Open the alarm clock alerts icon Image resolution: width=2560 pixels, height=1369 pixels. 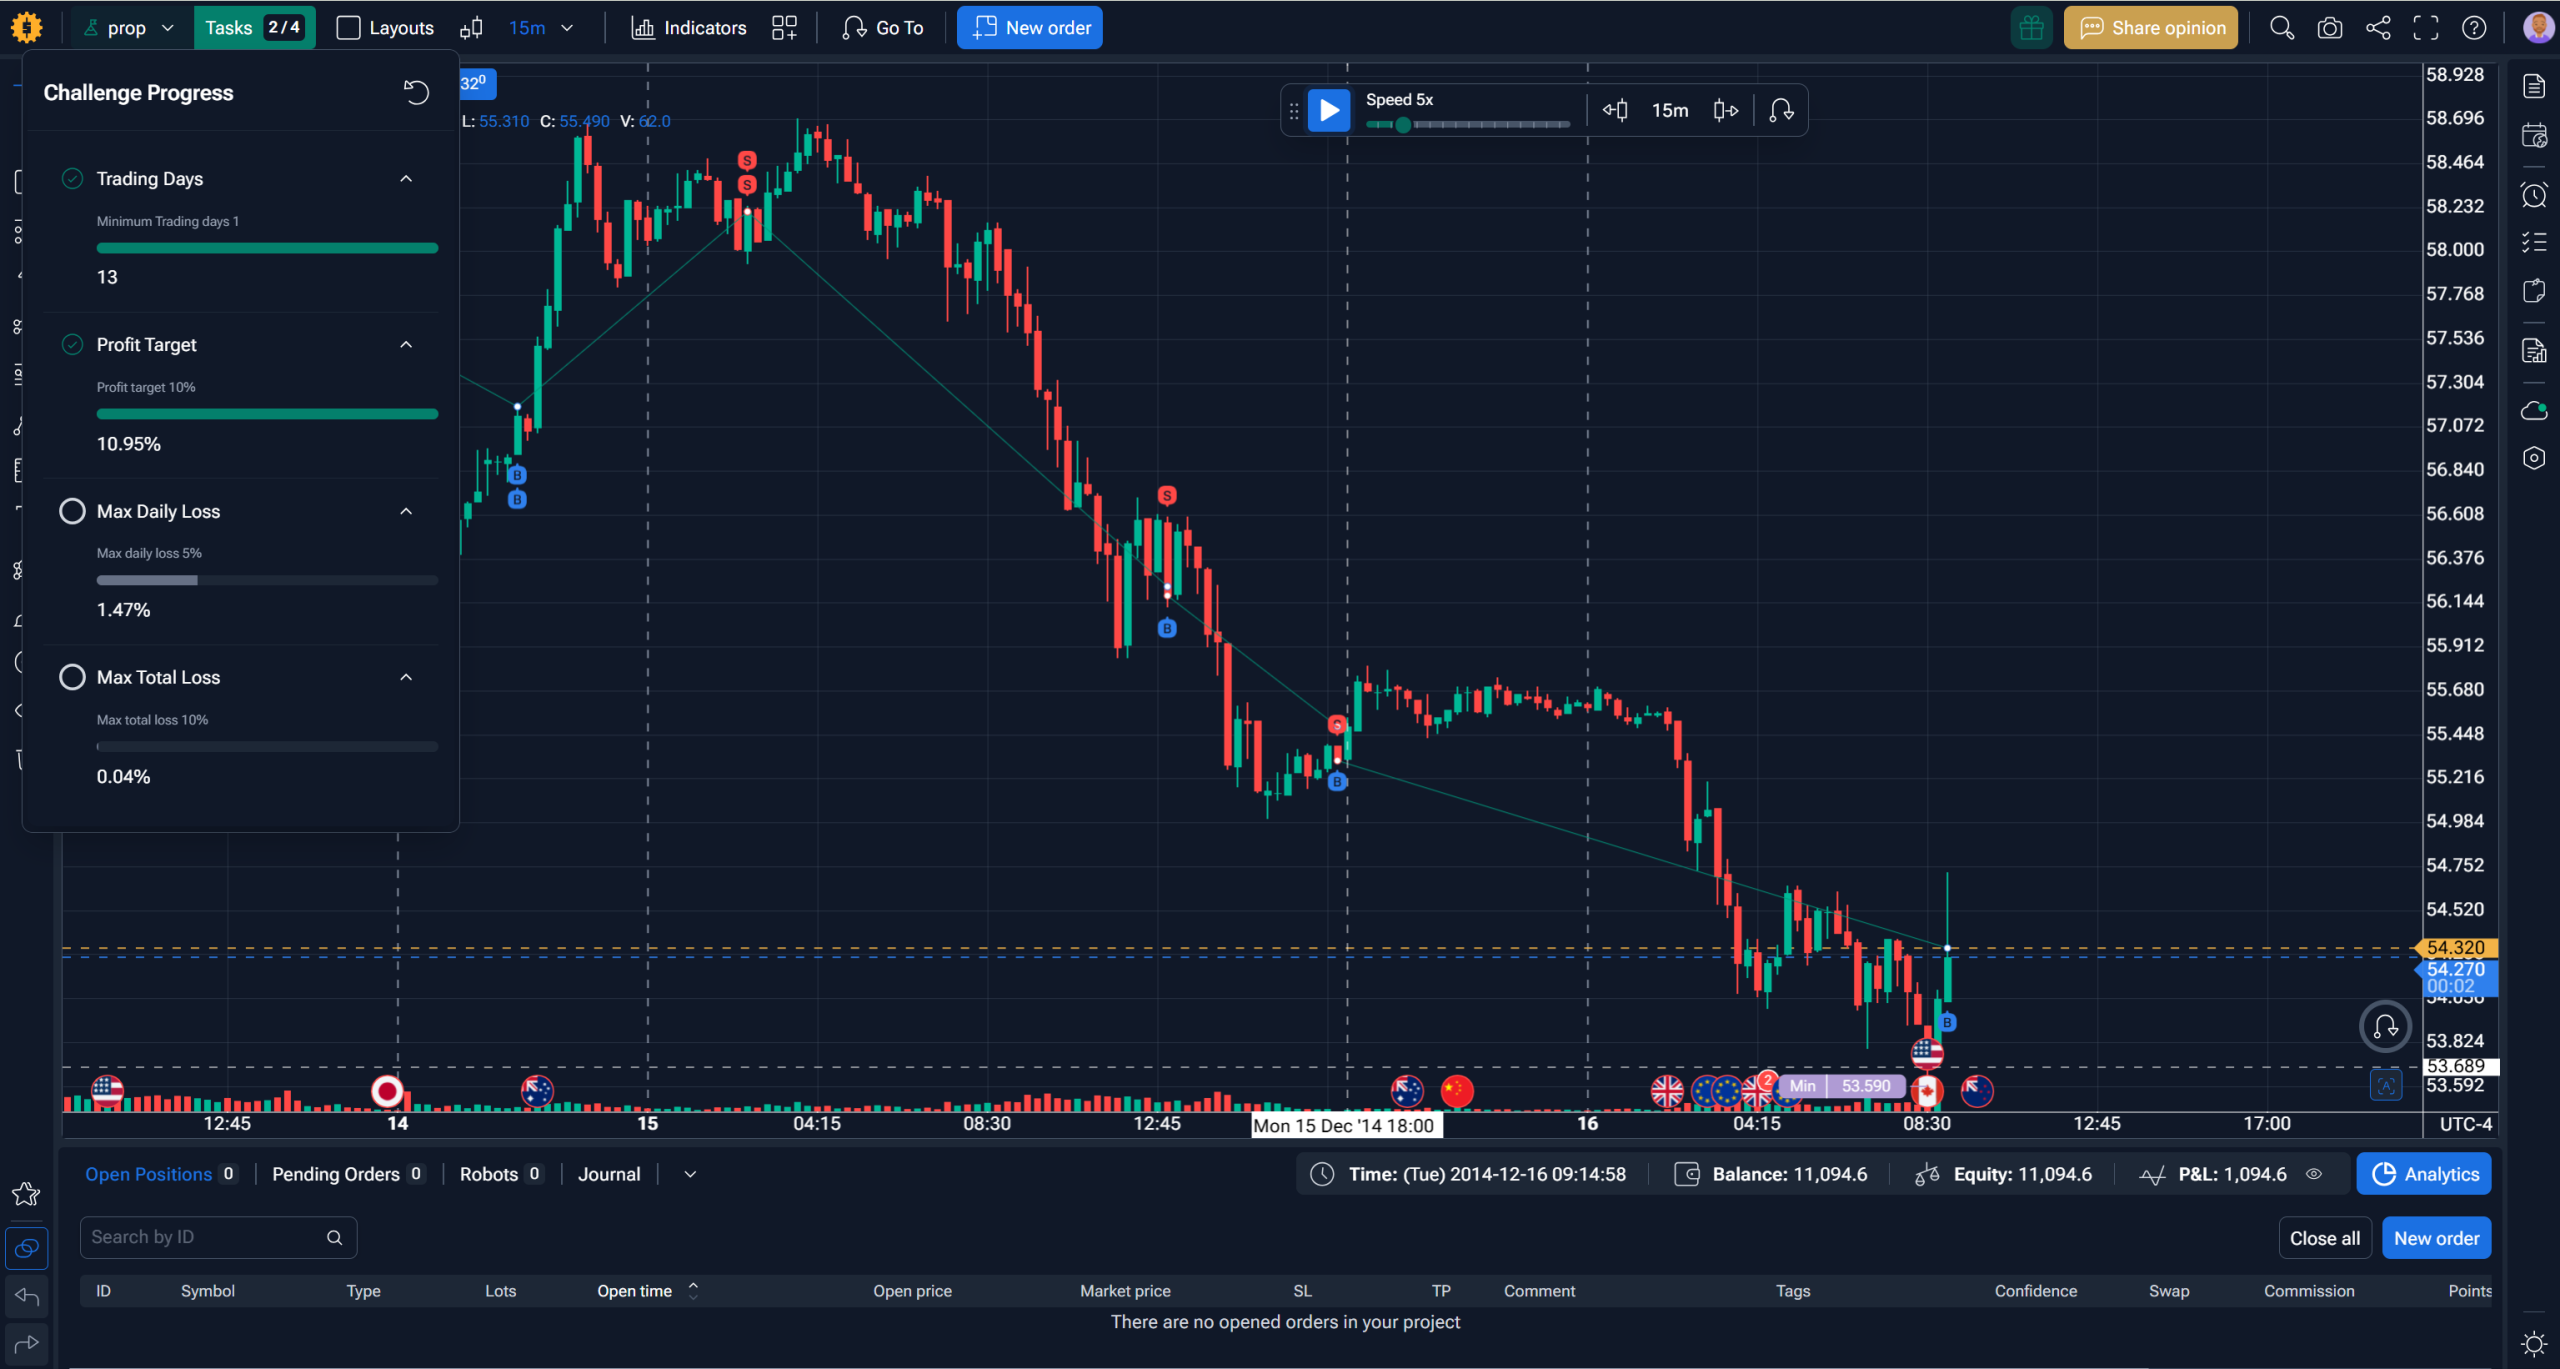pos(2534,195)
